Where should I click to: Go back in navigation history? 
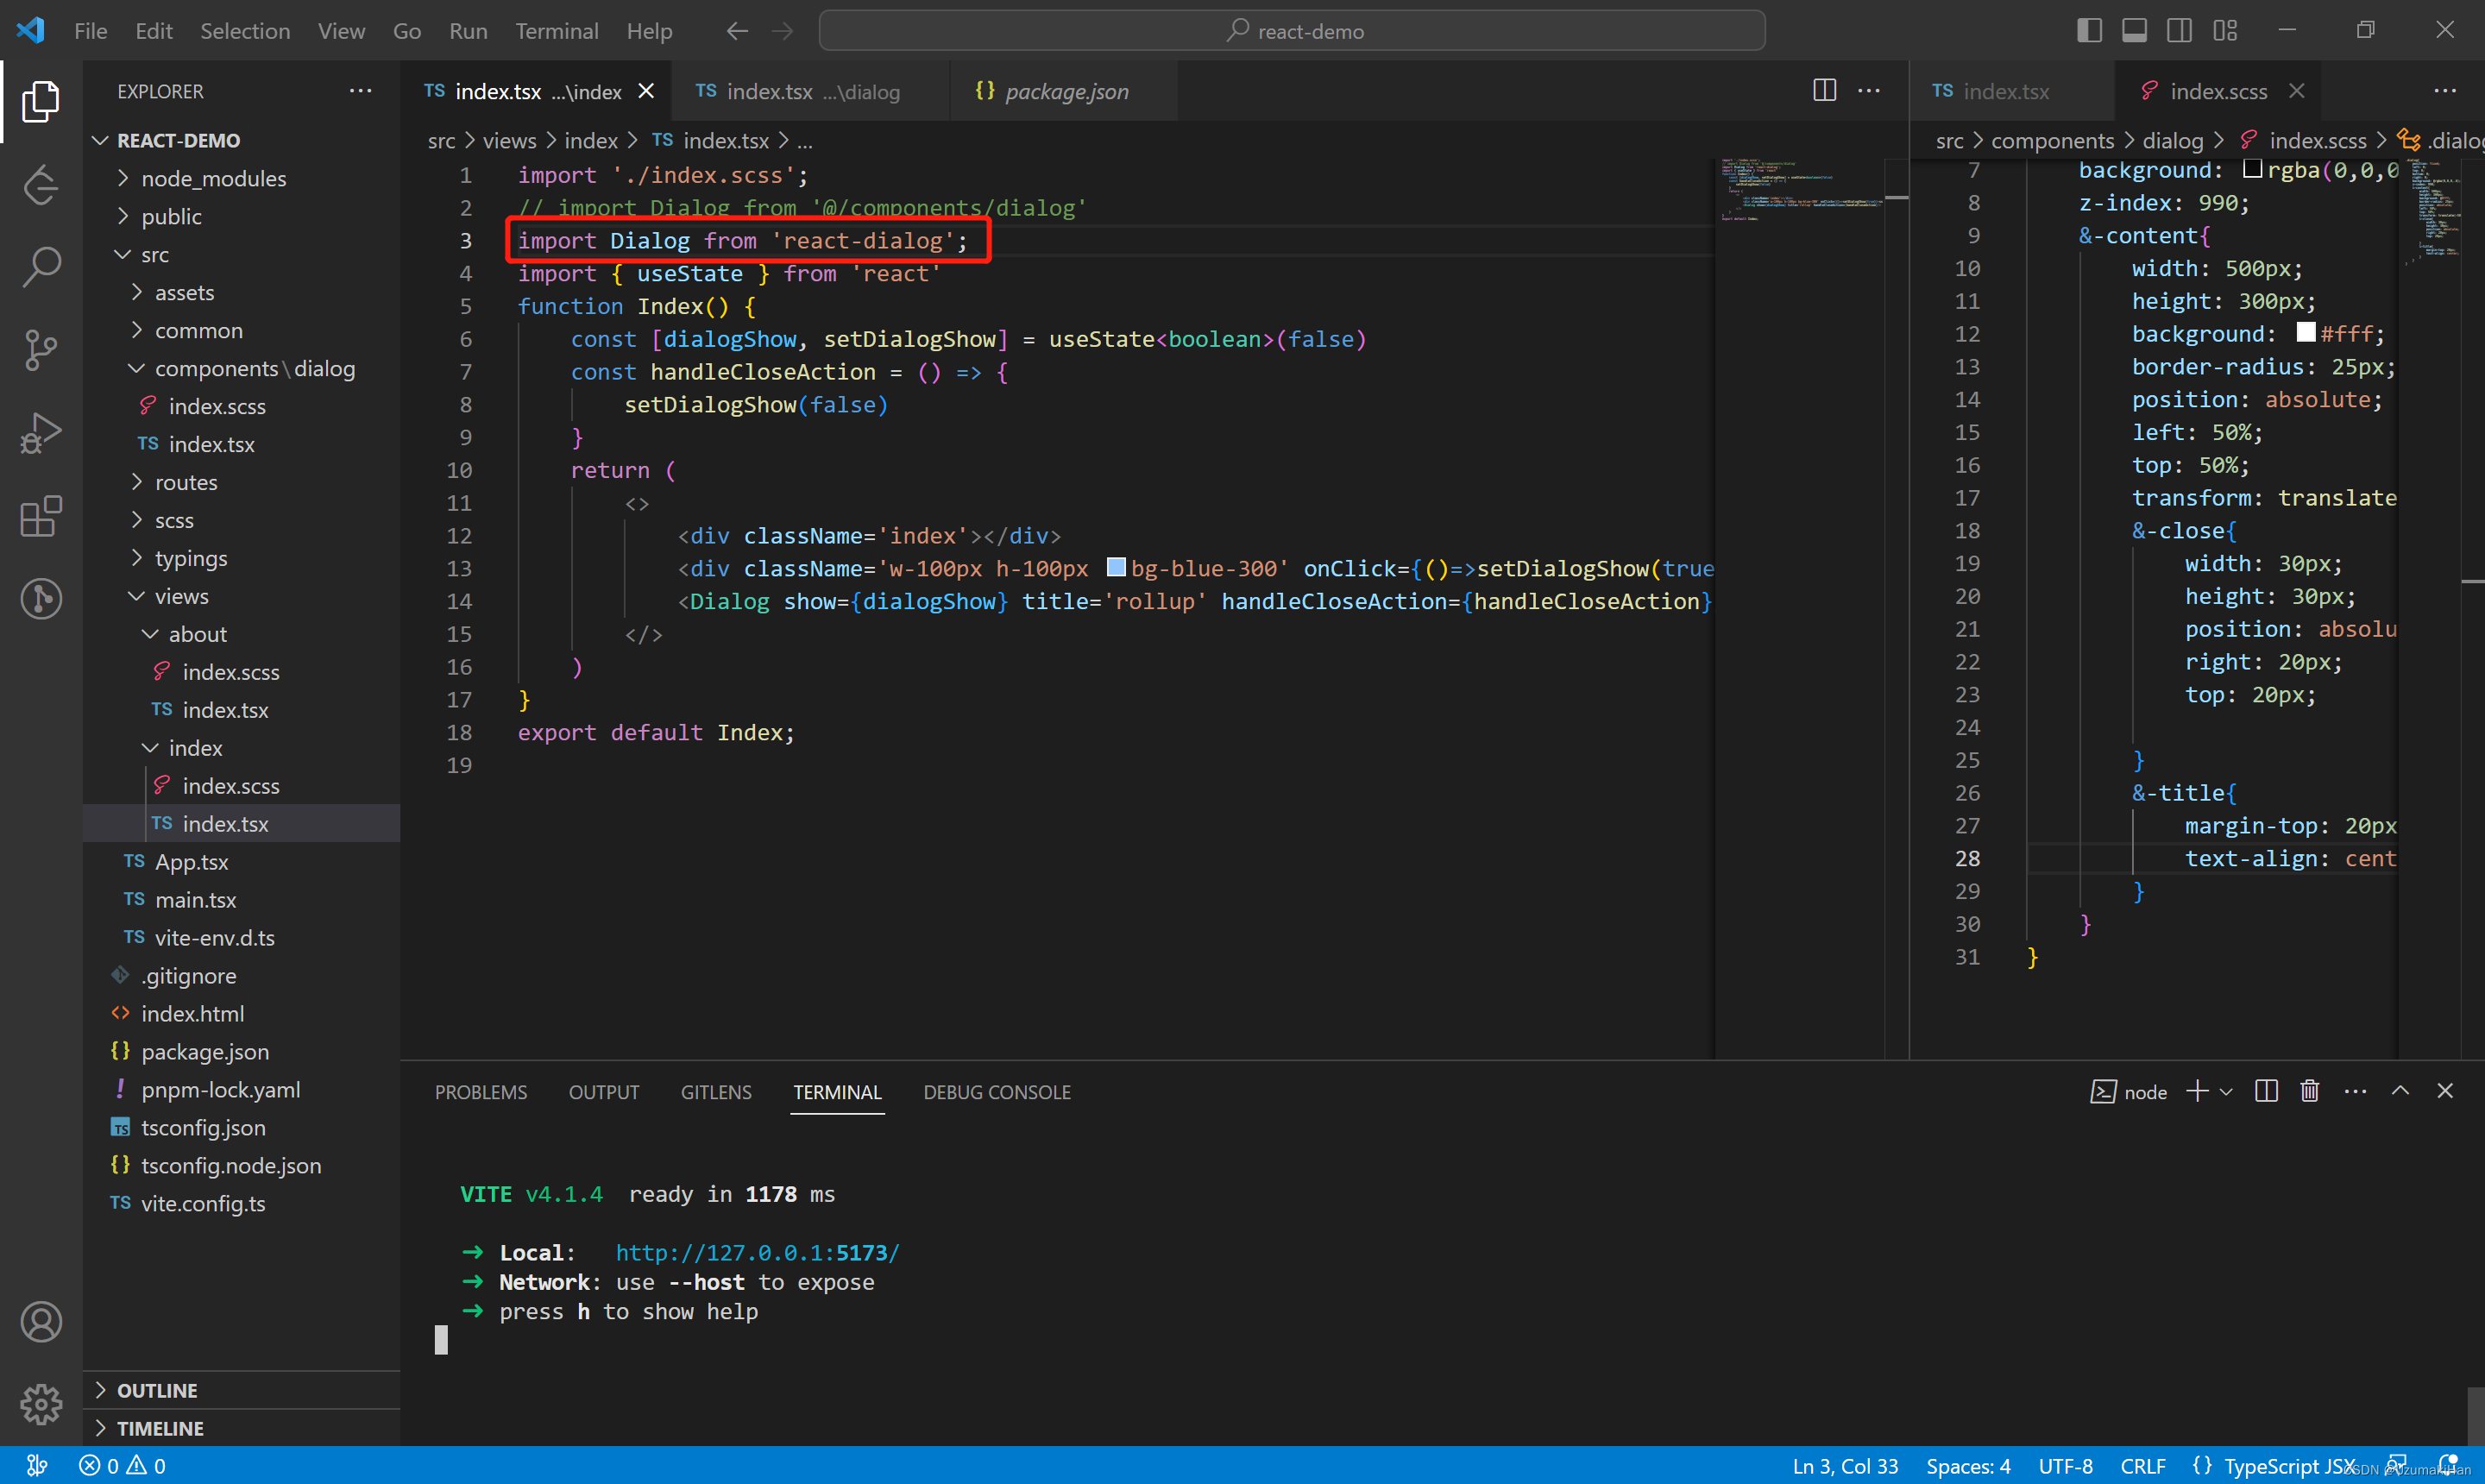[737, 31]
